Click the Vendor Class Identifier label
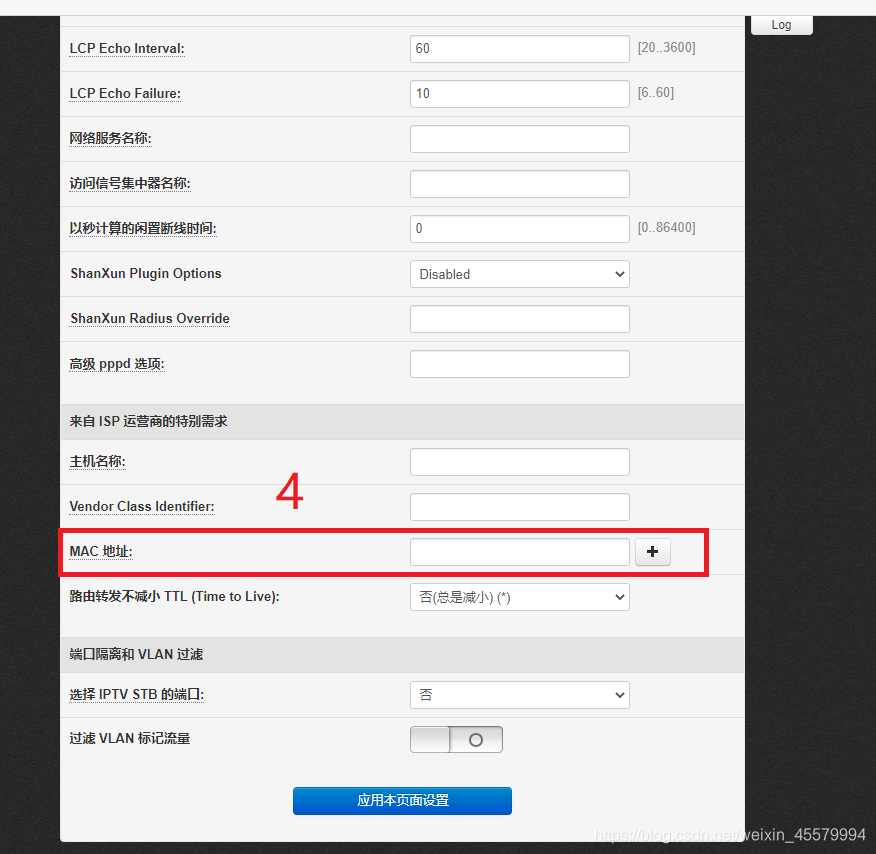 [x=142, y=506]
